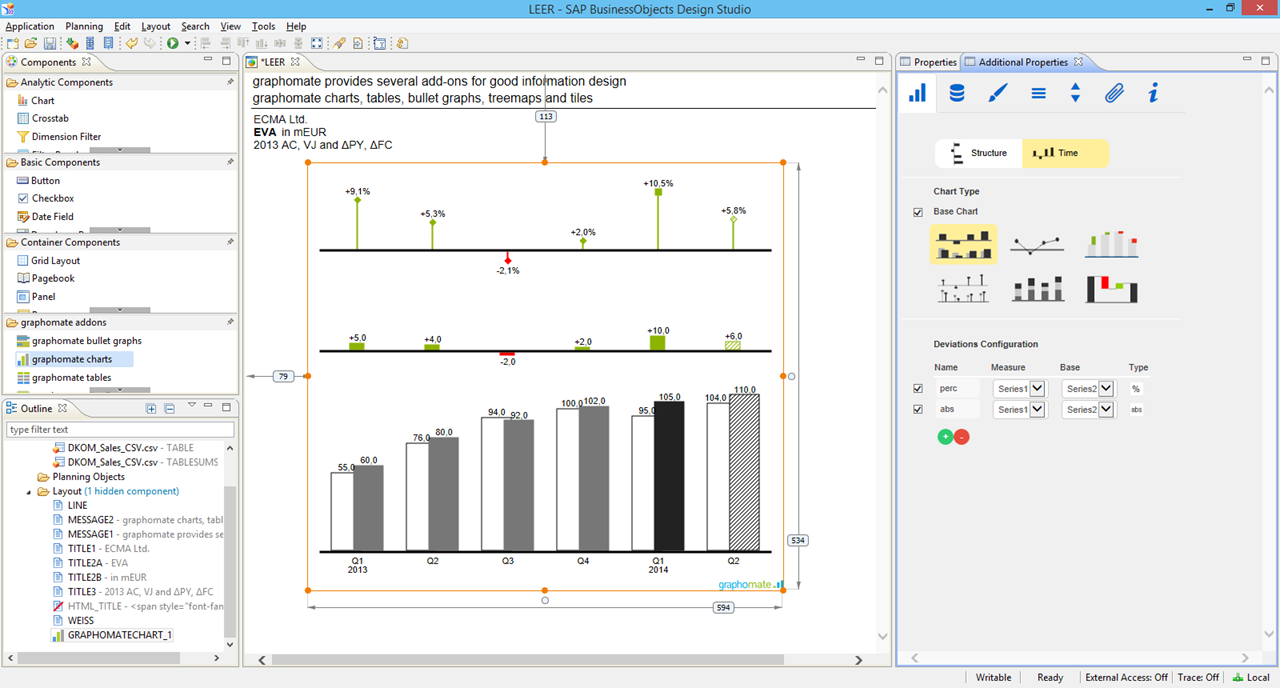Select the graphomate bullet graphs component
Image resolution: width=1280 pixels, height=688 pixels.
coord(79,341)
